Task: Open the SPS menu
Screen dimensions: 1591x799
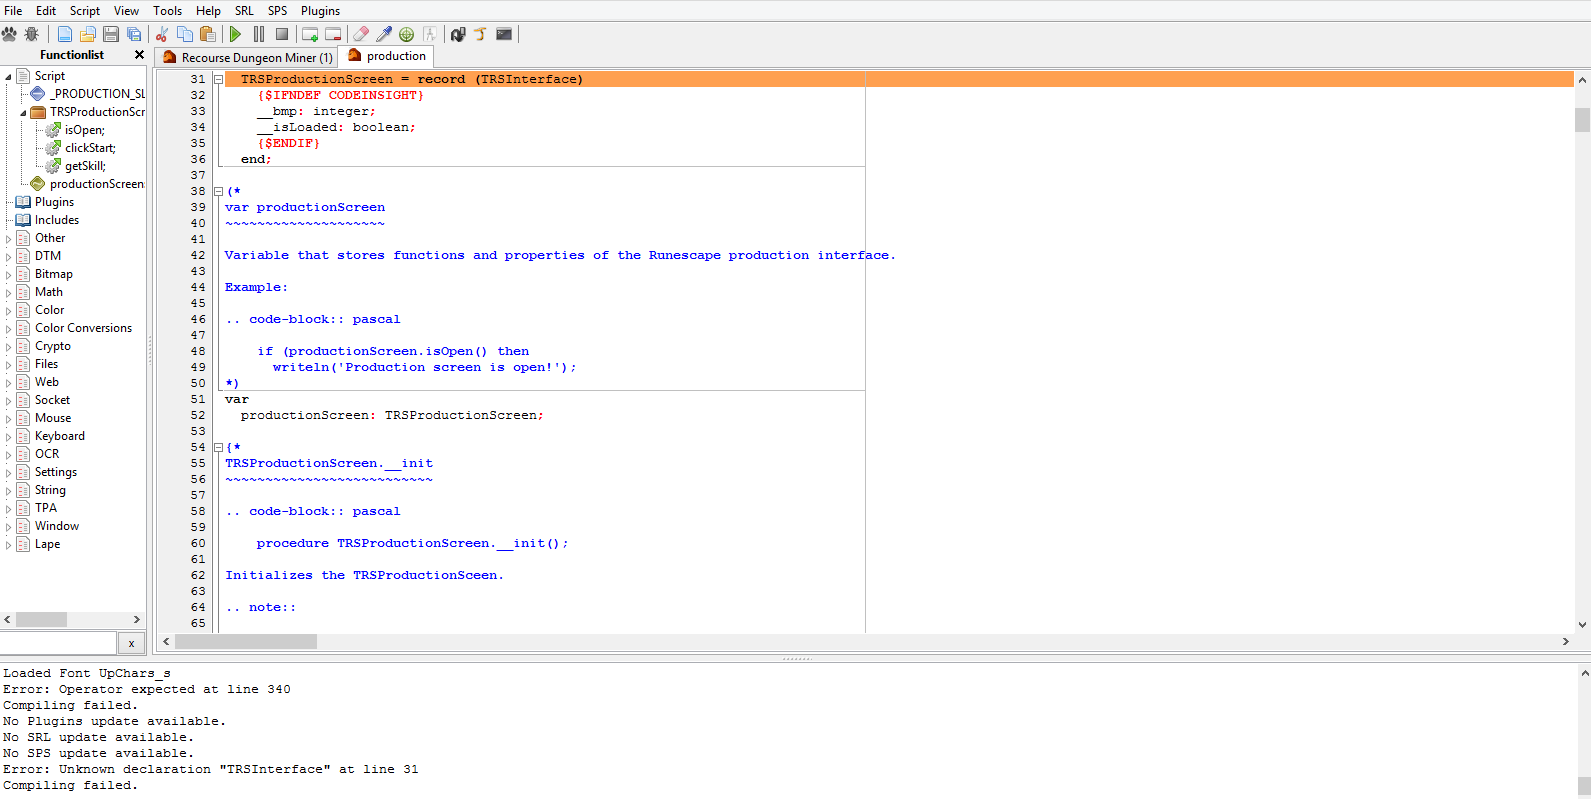Action: [x=278, y=11]
